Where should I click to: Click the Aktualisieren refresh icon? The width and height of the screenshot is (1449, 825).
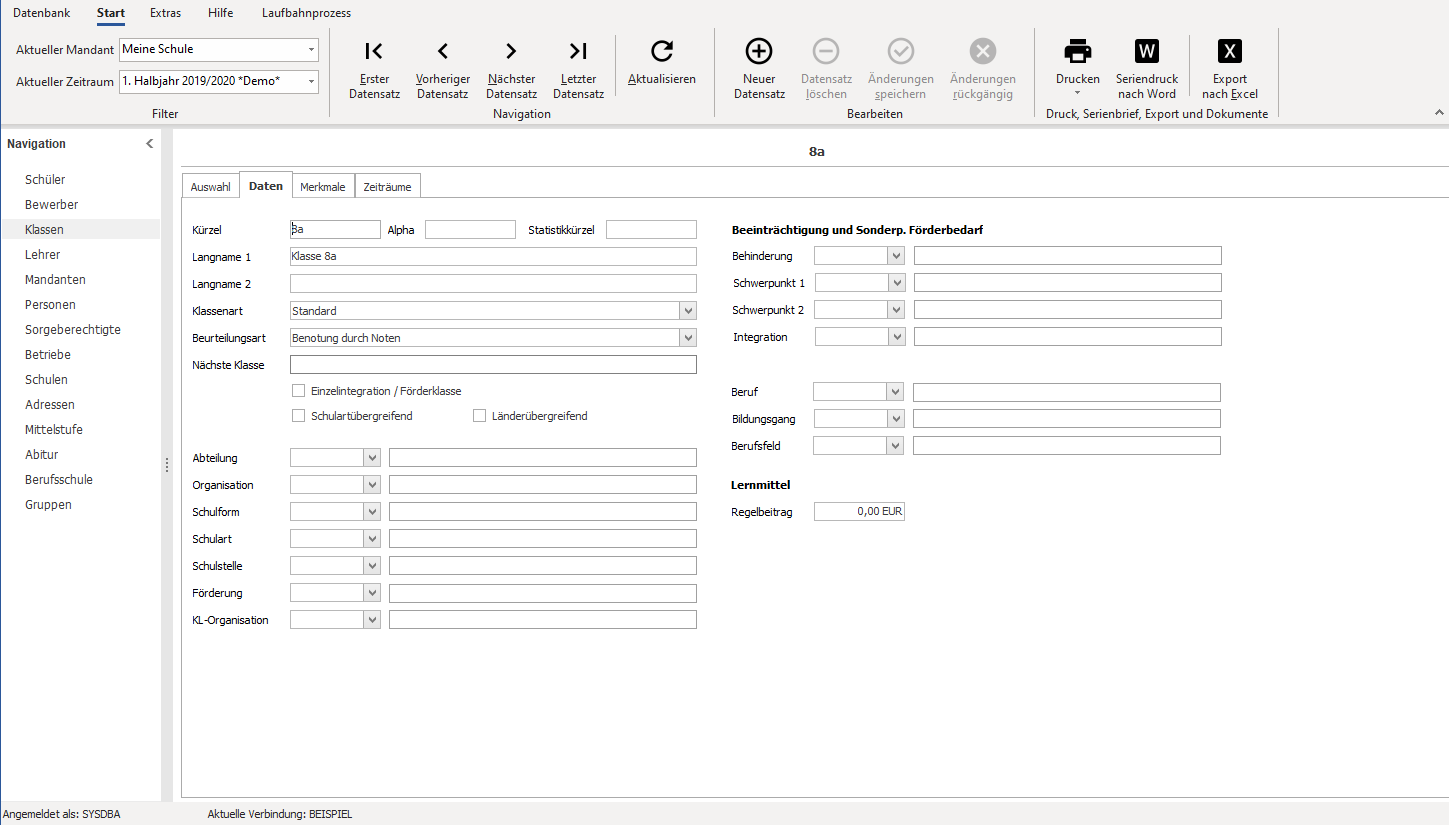tap(662, 52)
